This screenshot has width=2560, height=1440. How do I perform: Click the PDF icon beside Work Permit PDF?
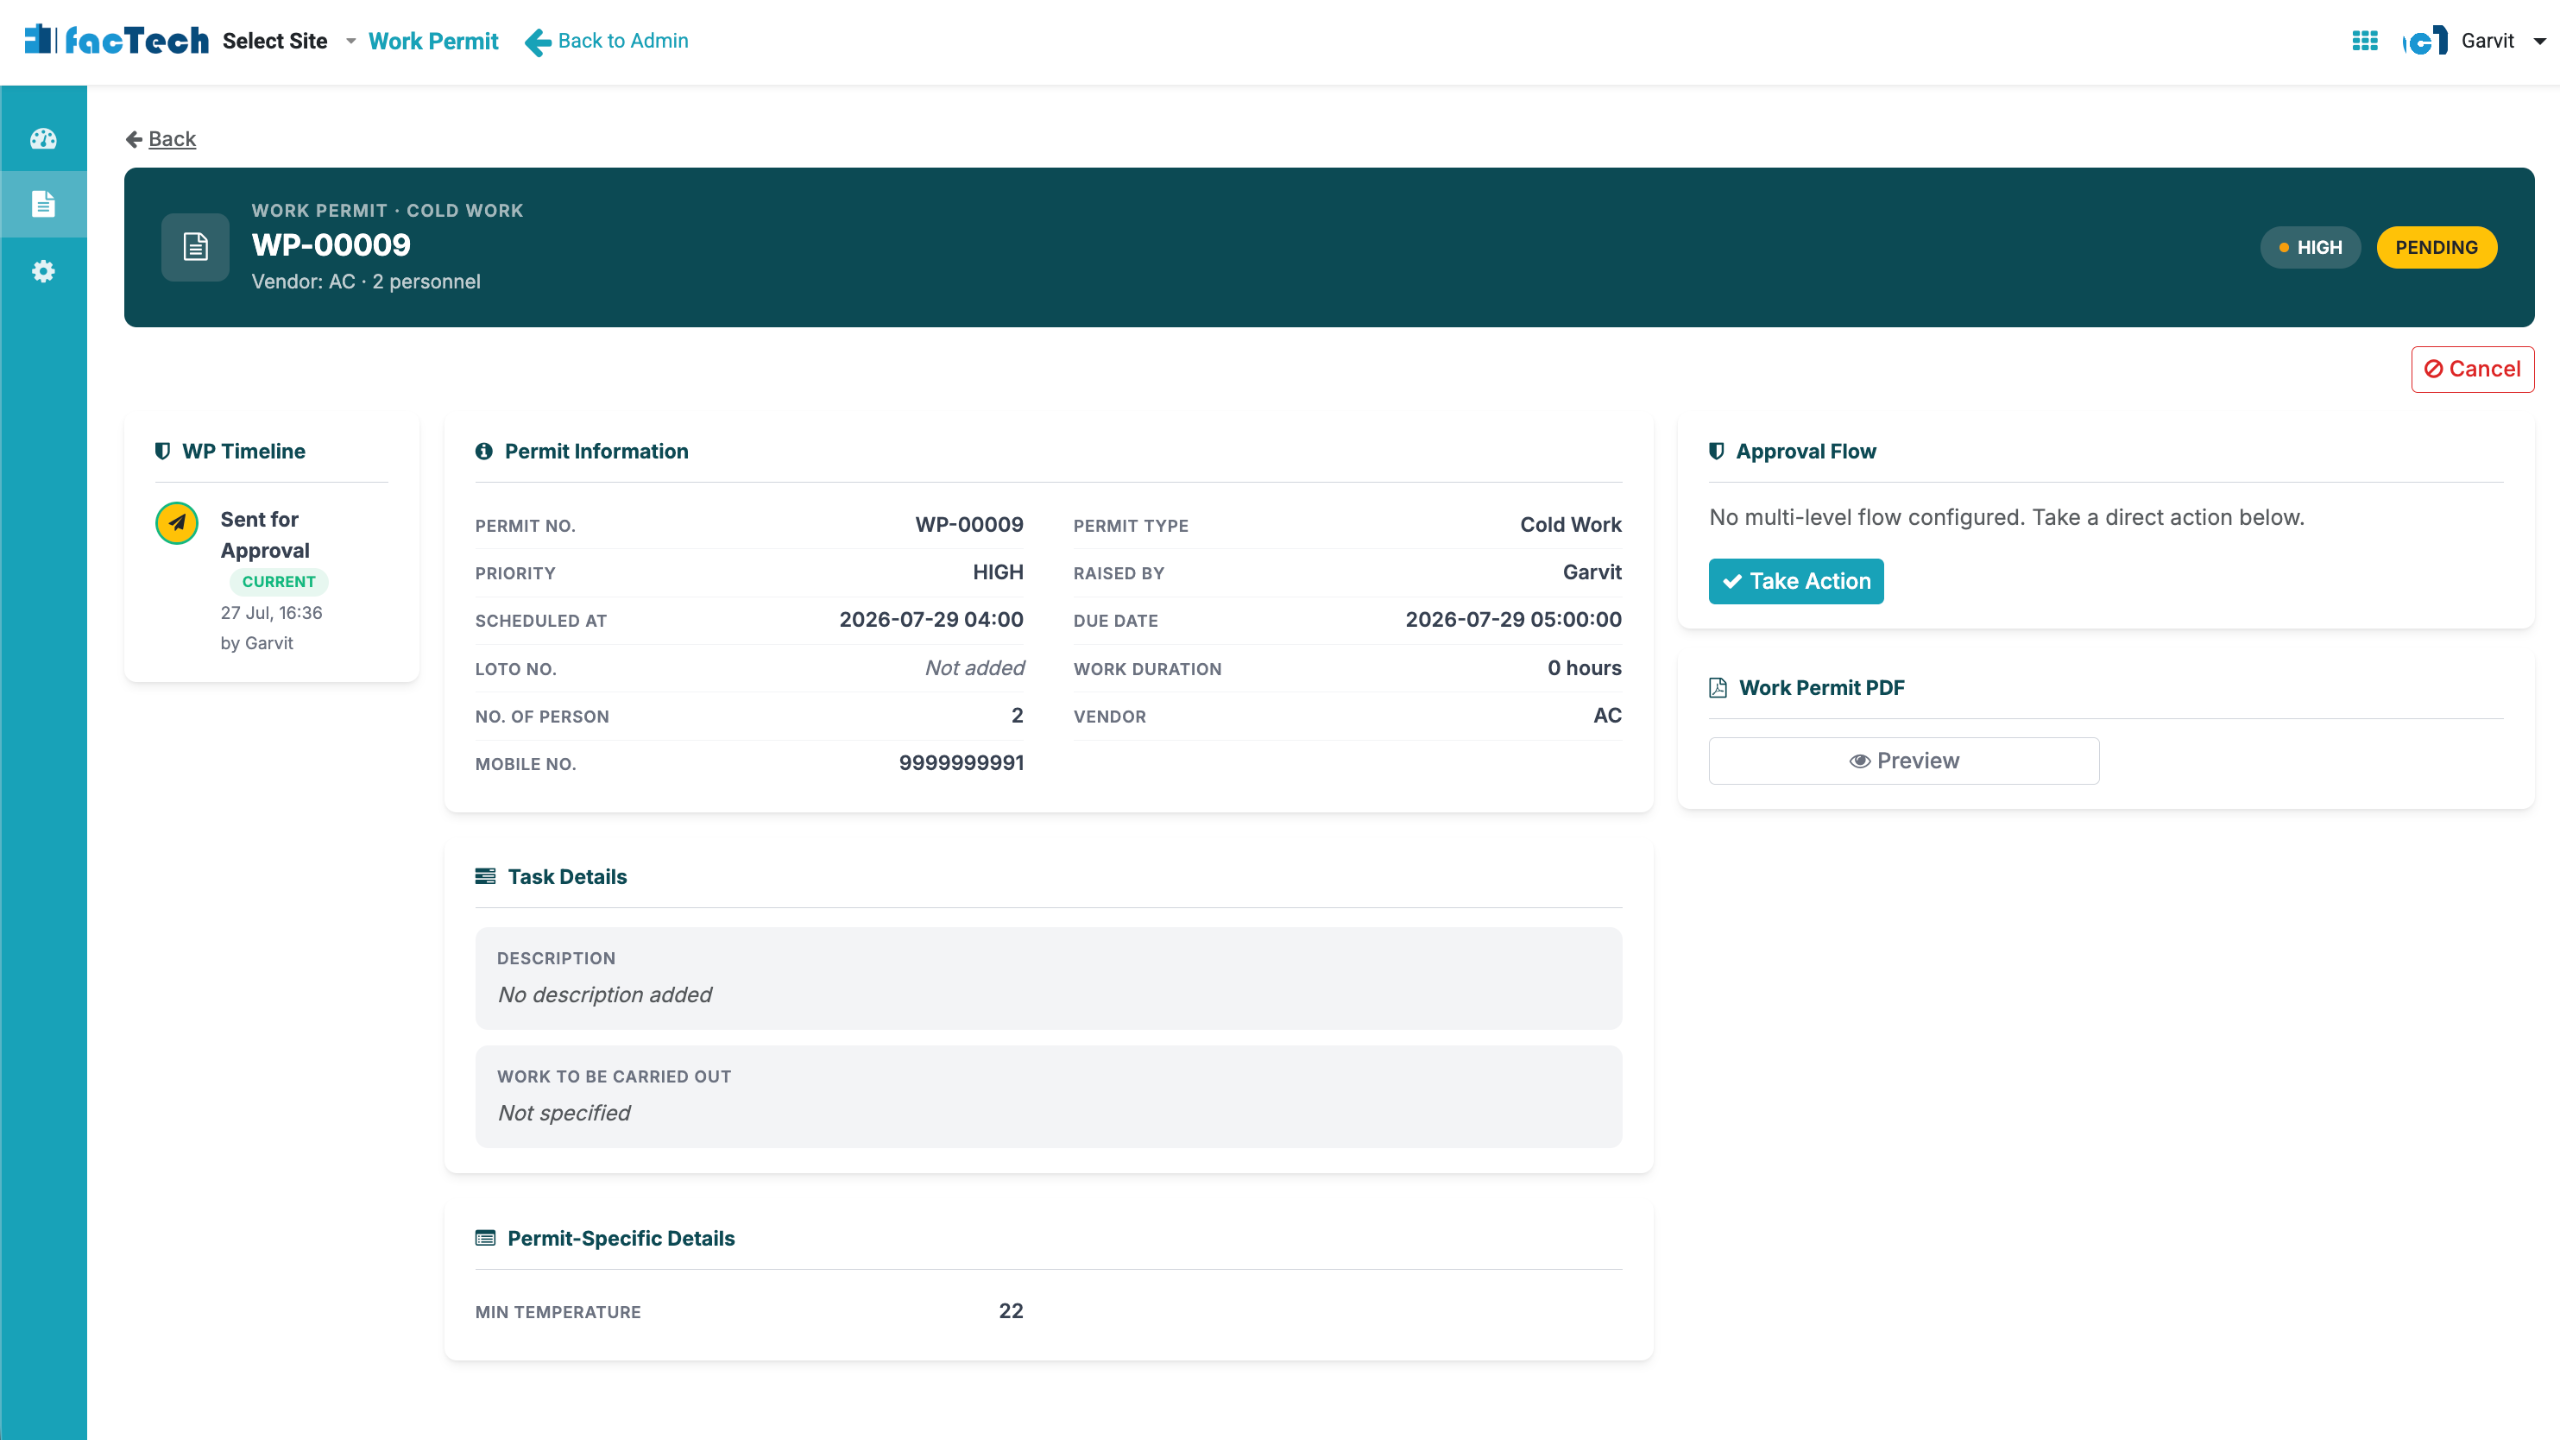1718,687
